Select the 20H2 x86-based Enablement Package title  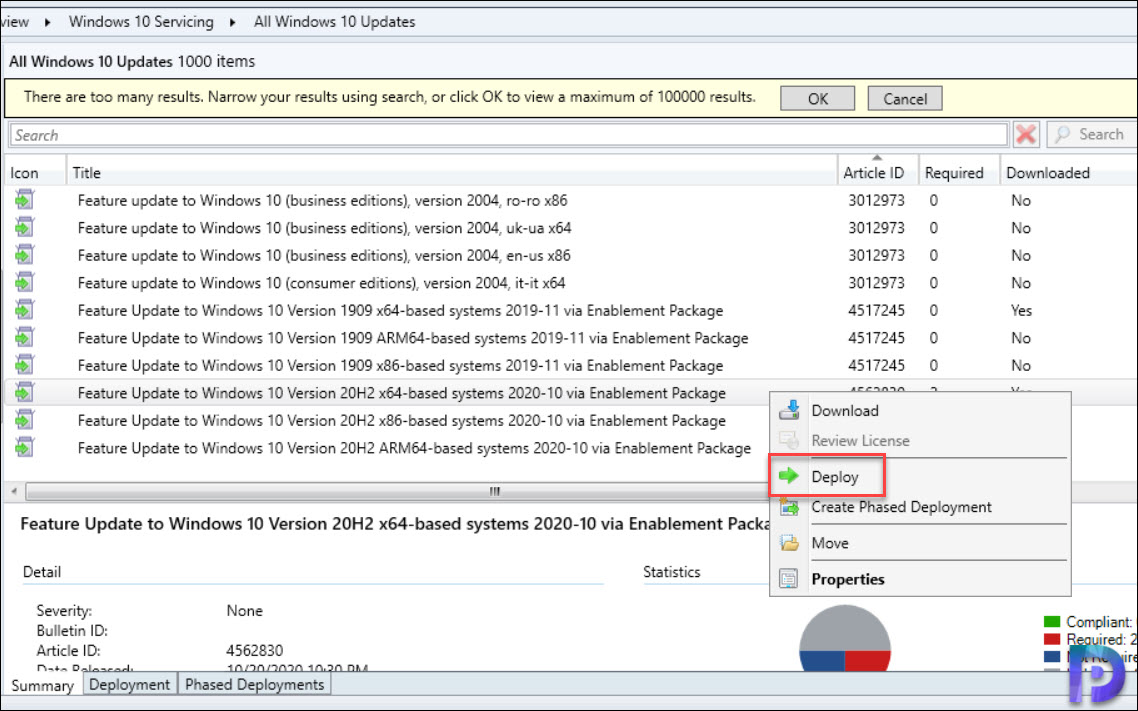click(401, 421)
